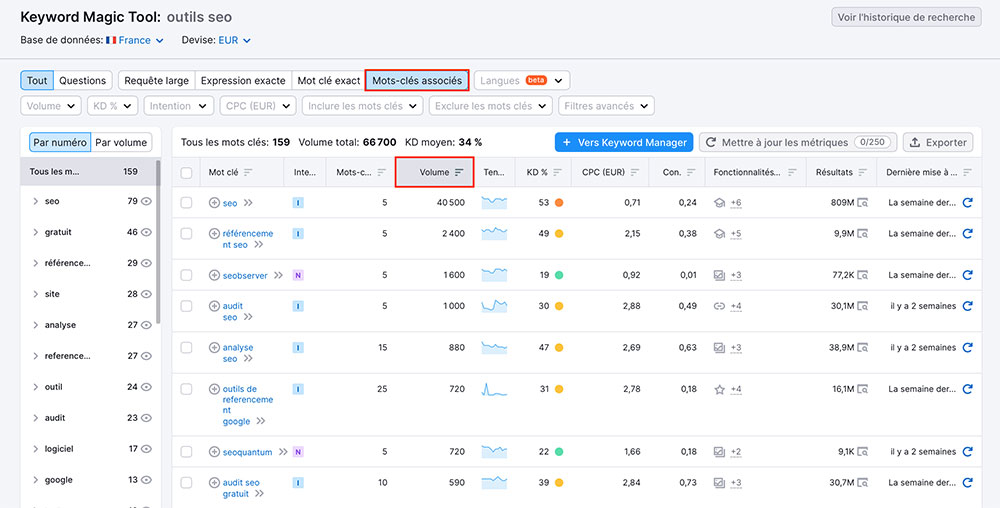Refresh metrics for the seobserver row
The height and width of the screenshot is (508, 1000).
pyautogui.click(x=967, y=275)
